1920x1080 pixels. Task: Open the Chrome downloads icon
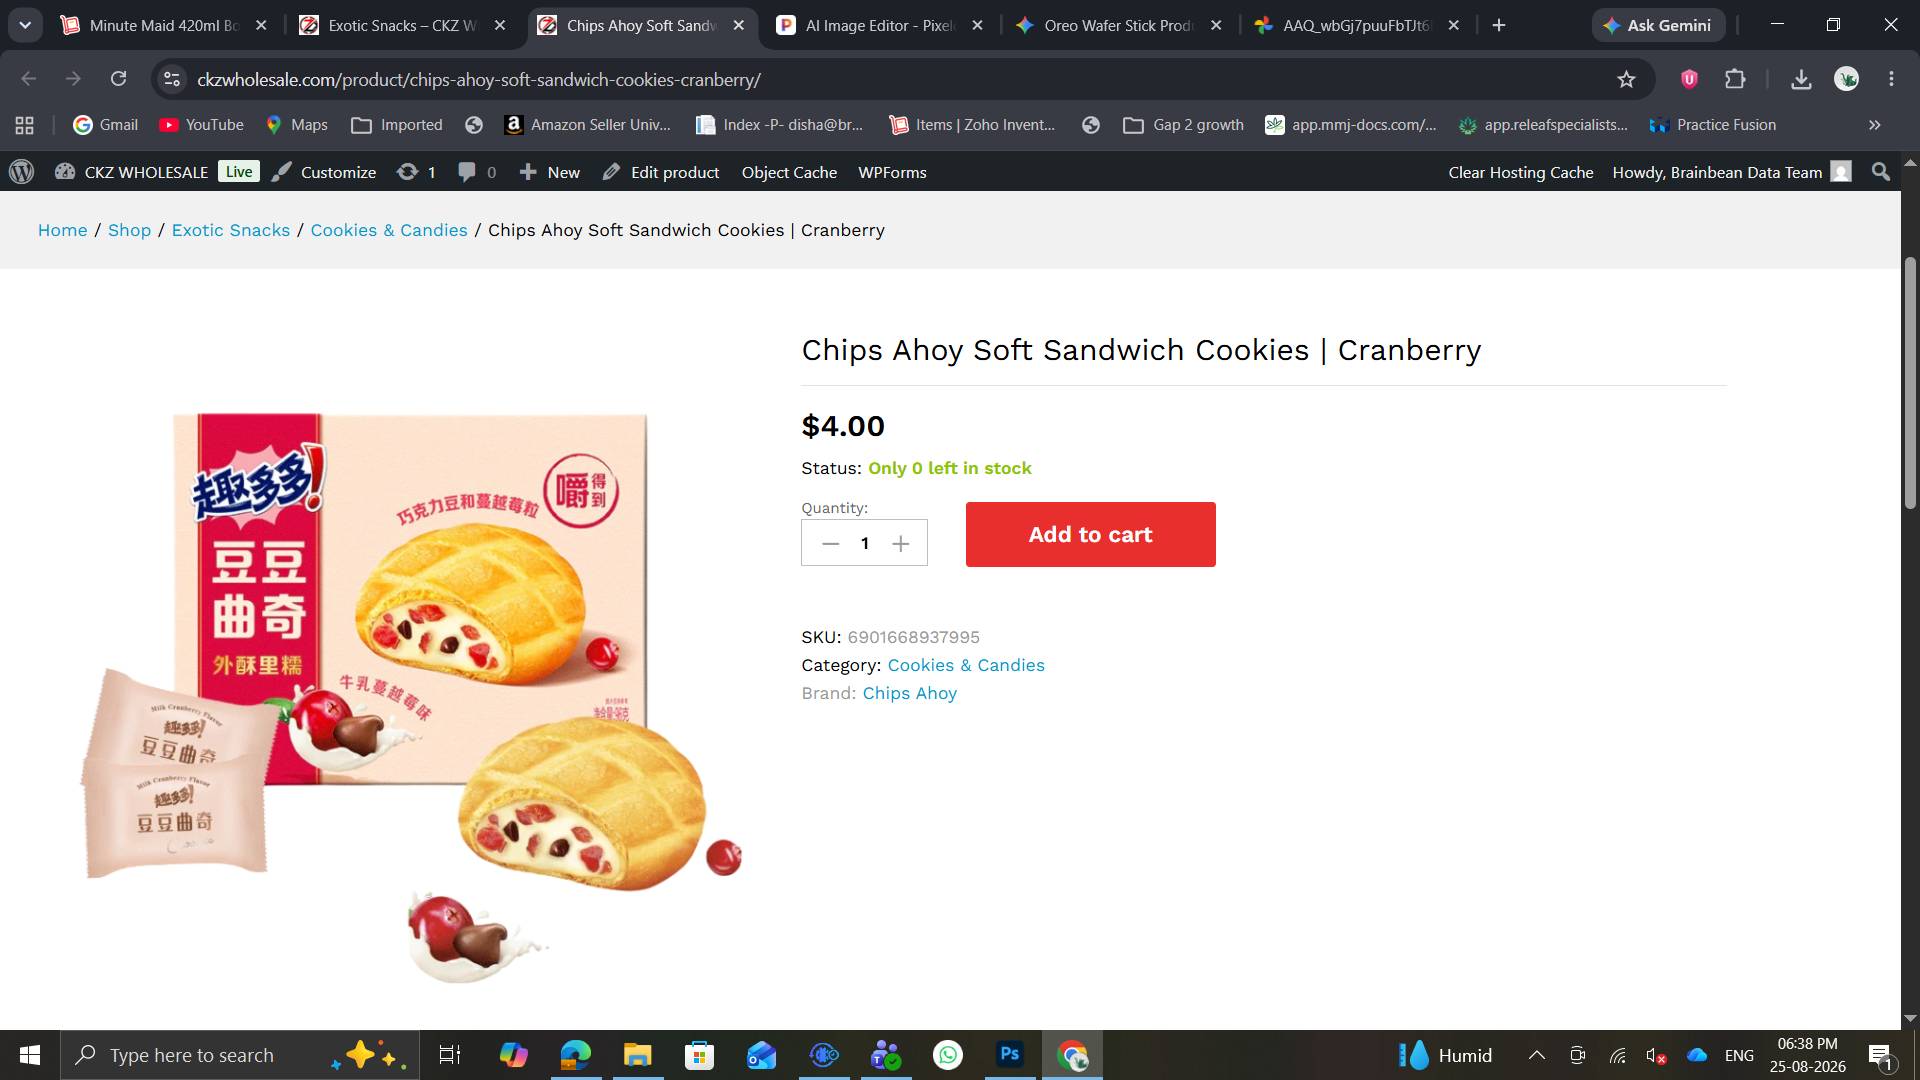tap(1801, 79)
